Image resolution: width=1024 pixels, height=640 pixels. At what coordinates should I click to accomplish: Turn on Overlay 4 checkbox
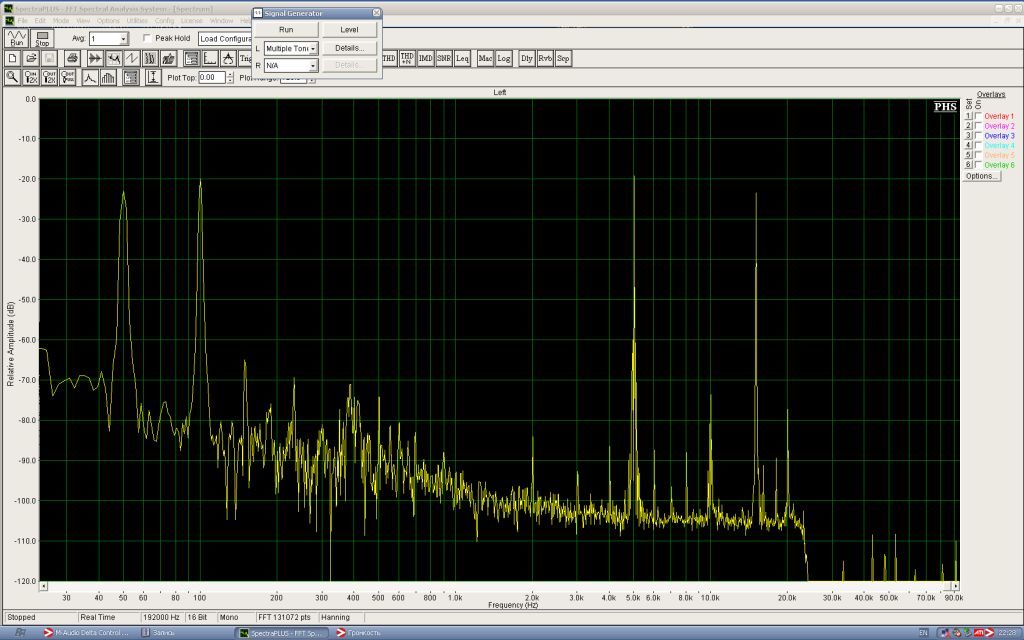tap(978, 146)
